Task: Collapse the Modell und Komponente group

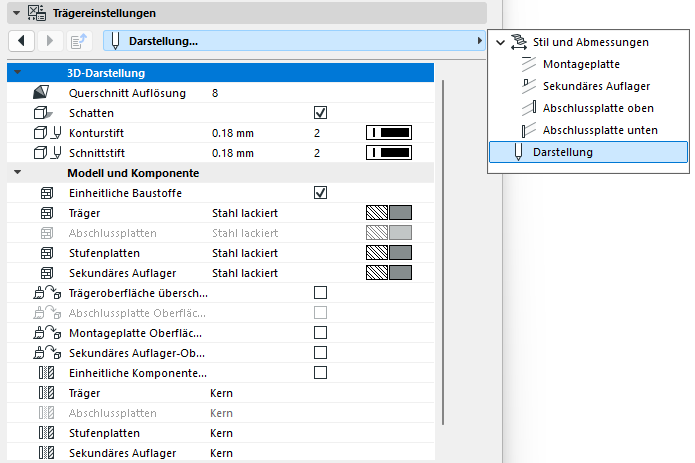Action: click(x=17, y=172)
